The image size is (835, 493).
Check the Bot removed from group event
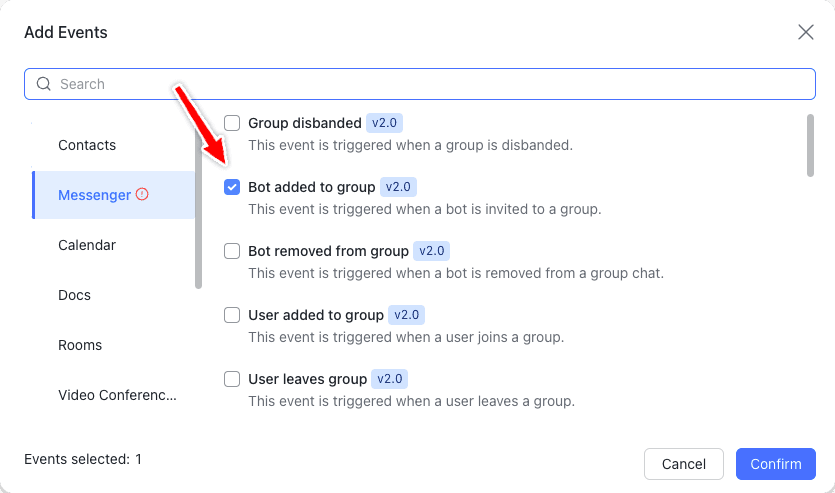pos(232,251)
